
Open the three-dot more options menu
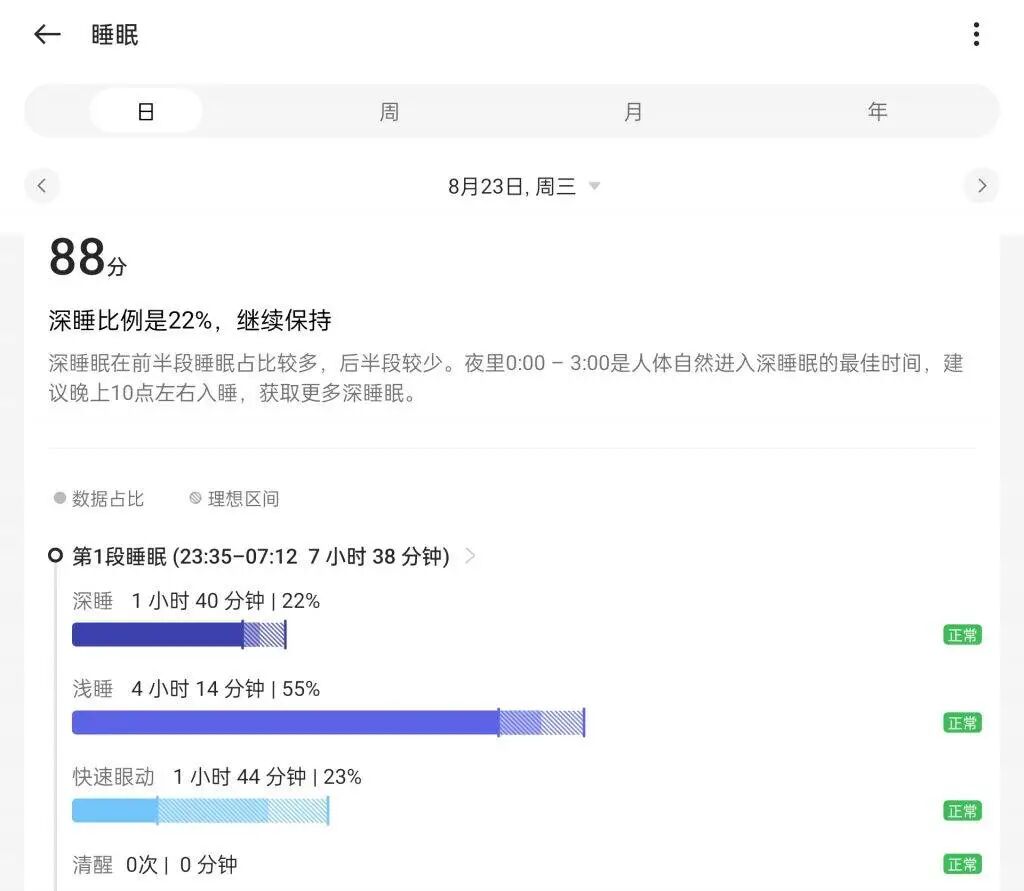(976, 34)
